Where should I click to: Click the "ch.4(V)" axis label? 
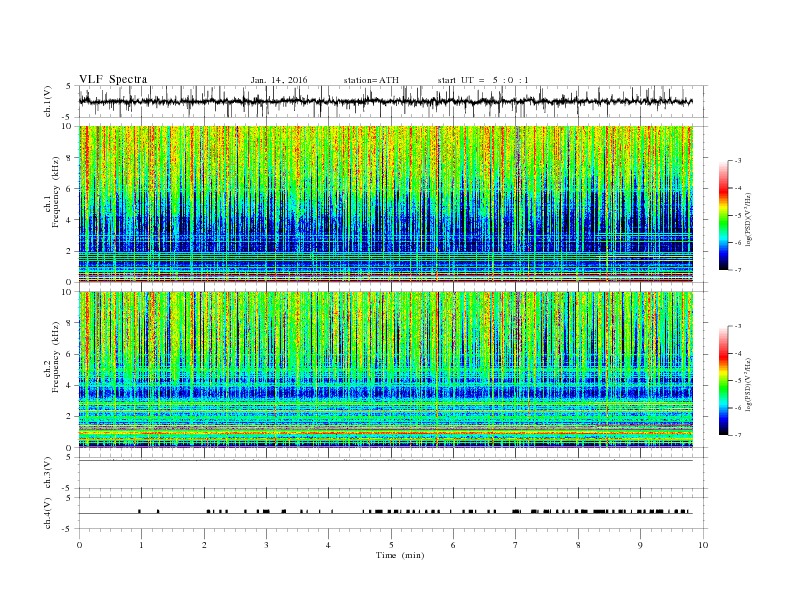pos(48,514)
